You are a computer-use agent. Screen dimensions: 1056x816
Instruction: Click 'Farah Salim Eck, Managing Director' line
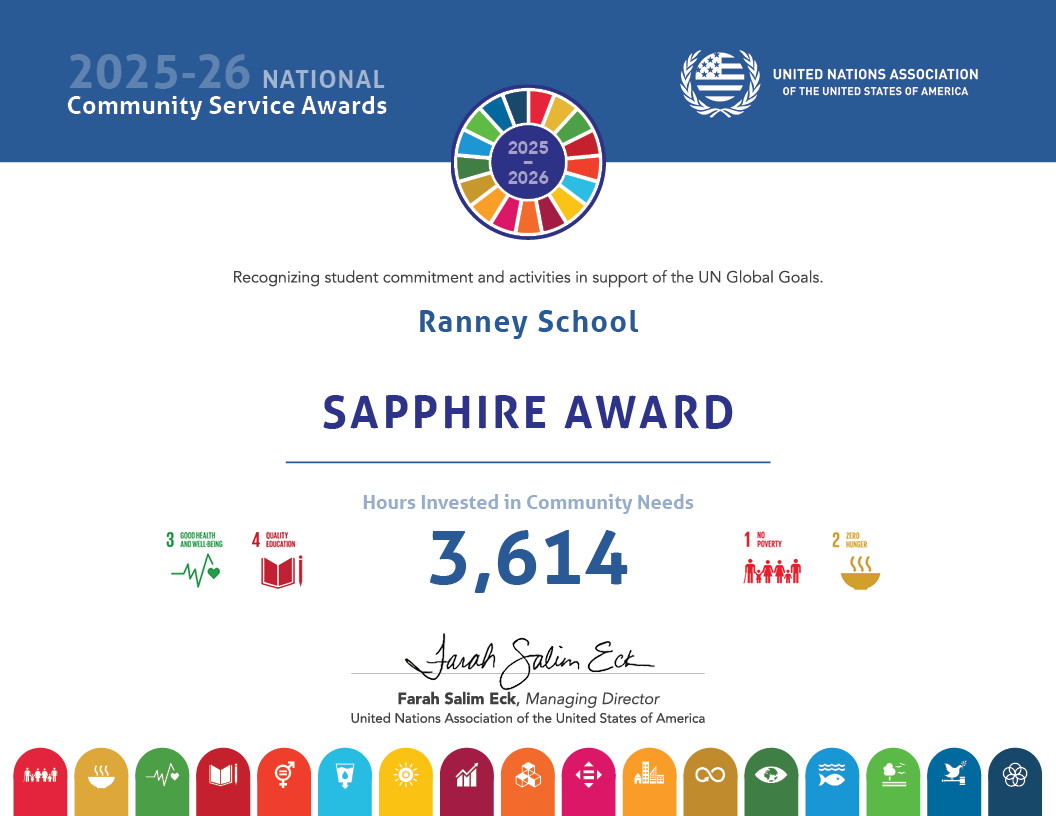tap(528, 699)
